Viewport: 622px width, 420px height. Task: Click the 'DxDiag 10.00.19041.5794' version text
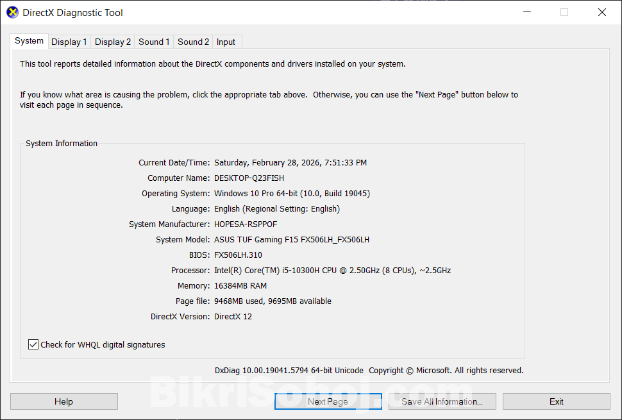click(x=261, y=370)
